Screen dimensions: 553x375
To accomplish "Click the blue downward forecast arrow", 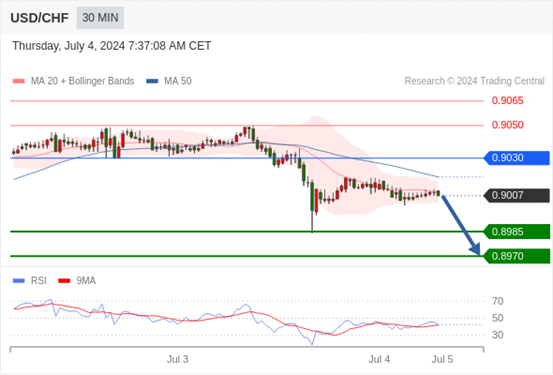I will click(461, 225).
